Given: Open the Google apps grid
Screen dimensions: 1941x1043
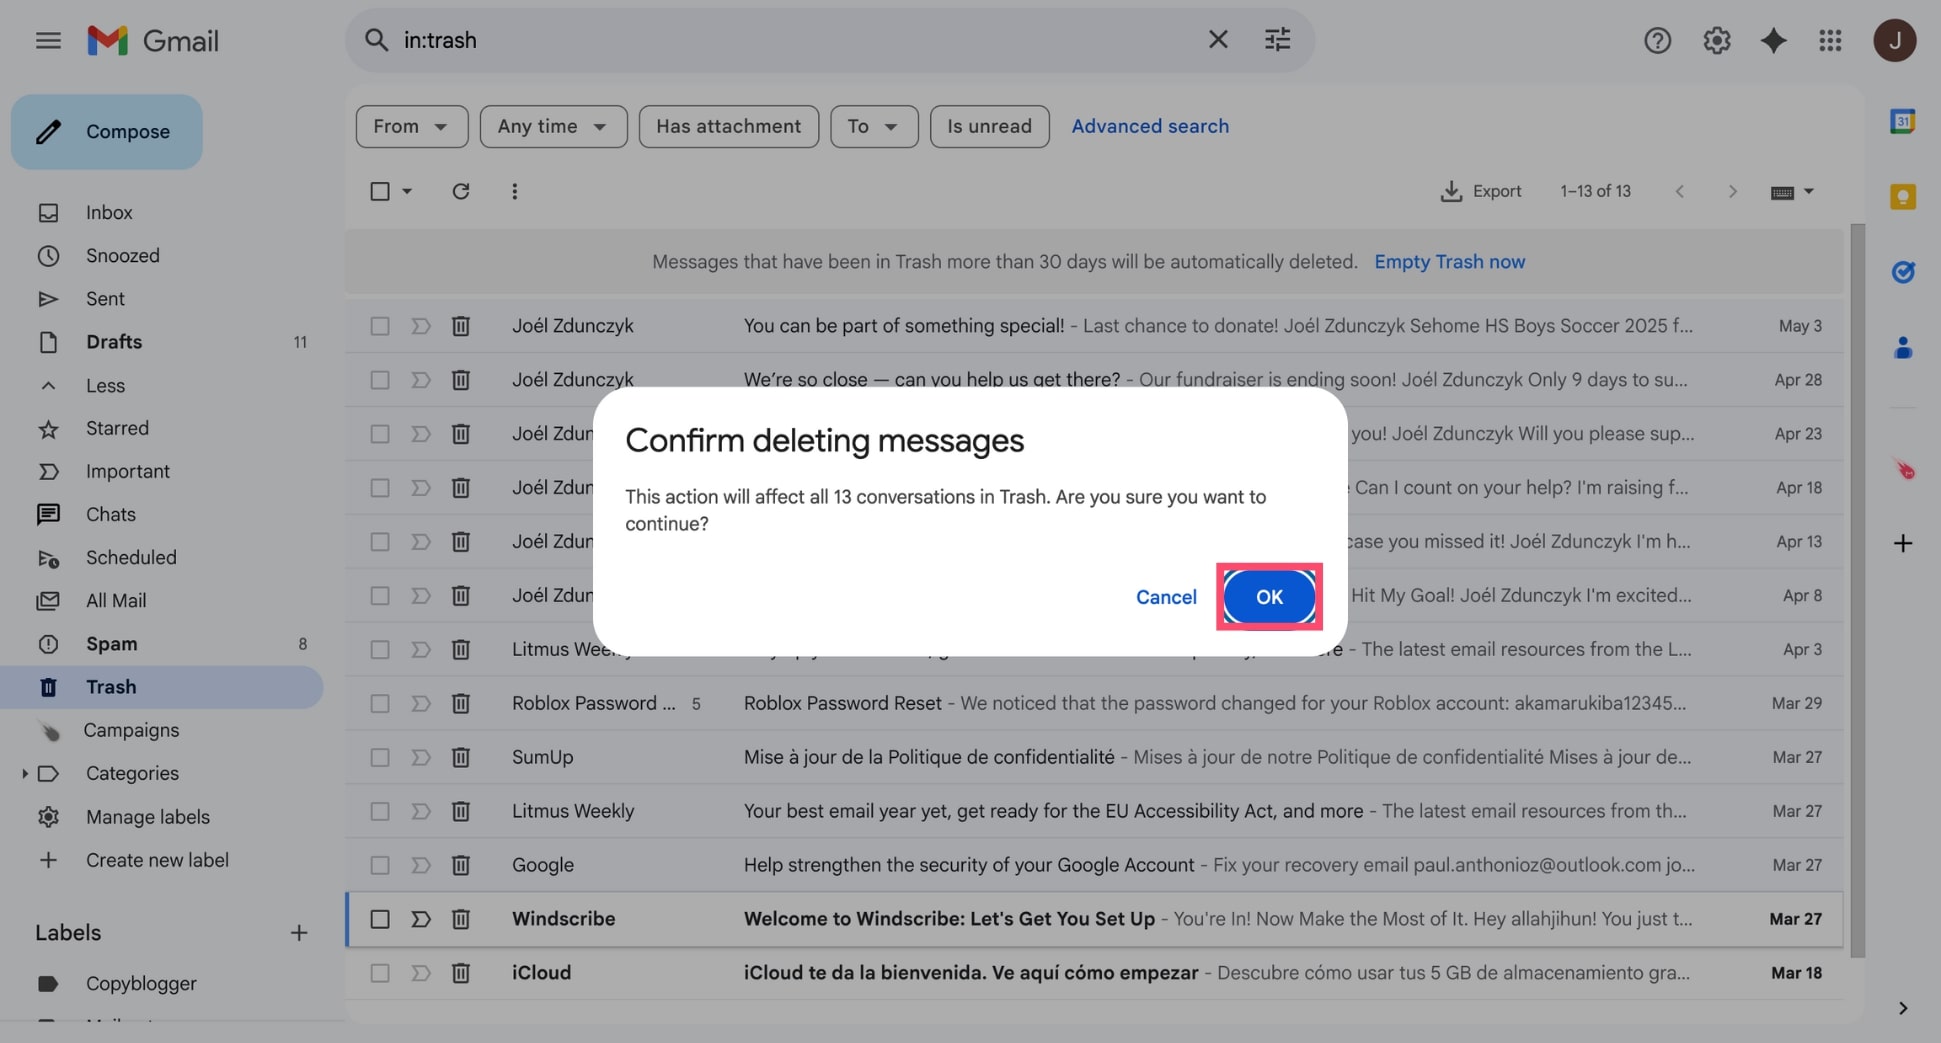Looking at the screenshot, I should tap(1830, 40).
